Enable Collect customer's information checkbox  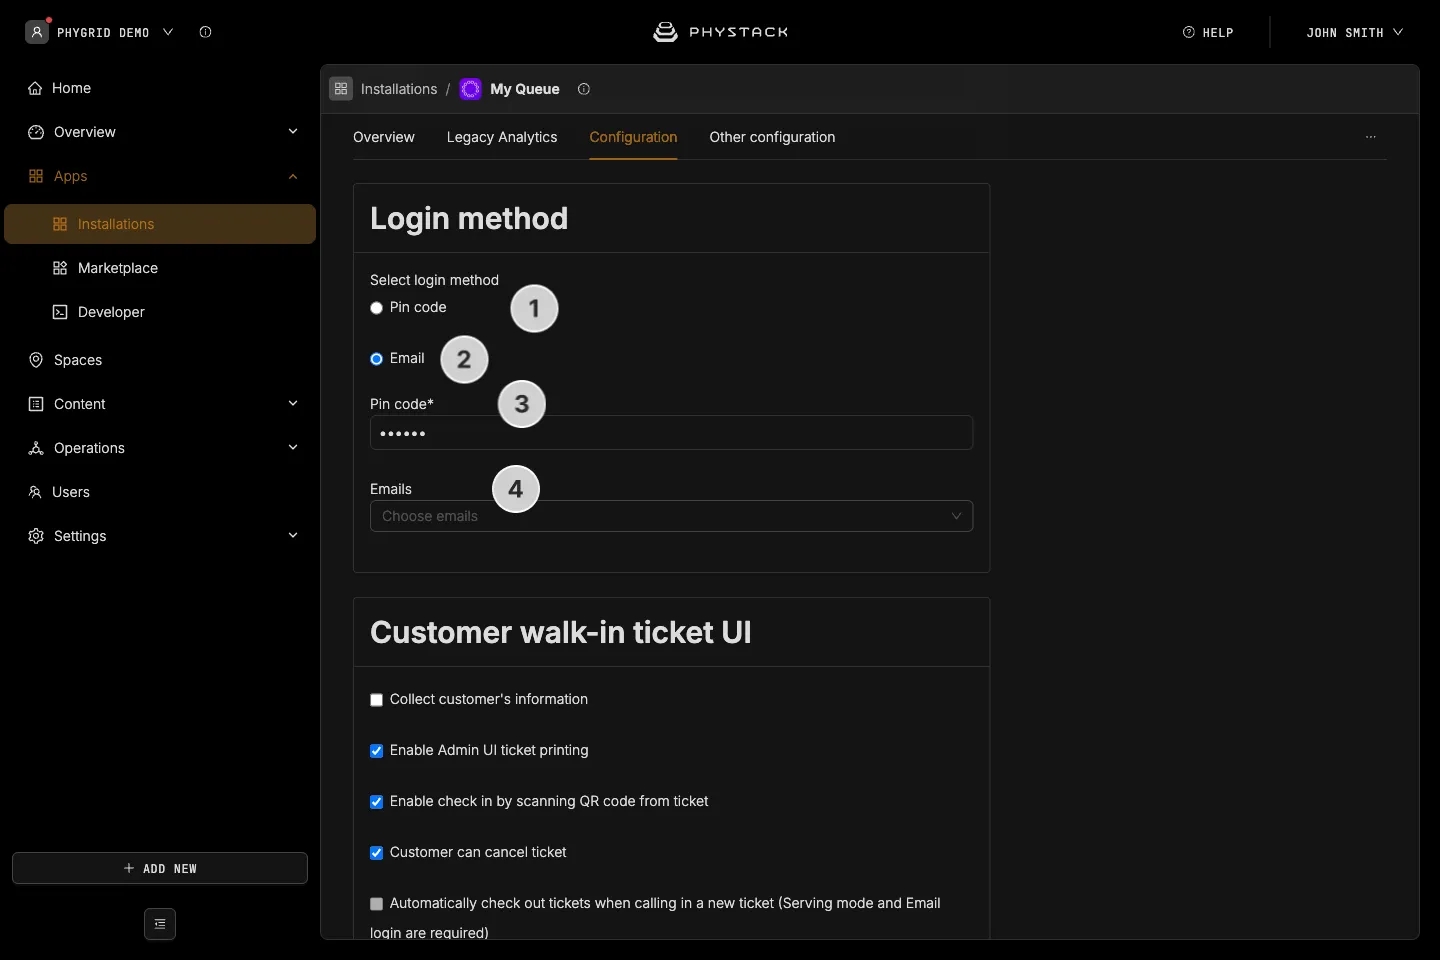click(x=376, y=700)
